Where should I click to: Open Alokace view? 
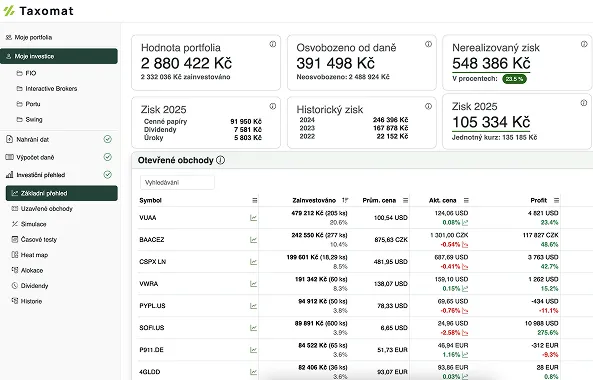pos(28,270)
